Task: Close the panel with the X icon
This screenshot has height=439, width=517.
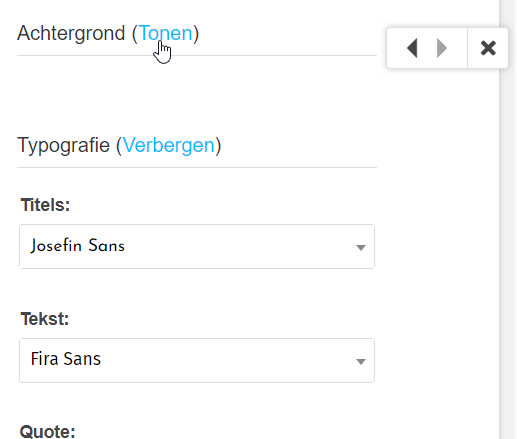Action: (x=488, y=48)
